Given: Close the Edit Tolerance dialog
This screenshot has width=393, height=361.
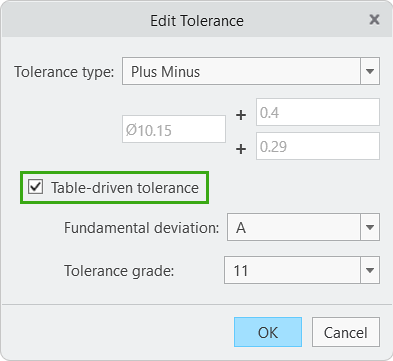Looking at the screenshot, I should tap(374, 20).
